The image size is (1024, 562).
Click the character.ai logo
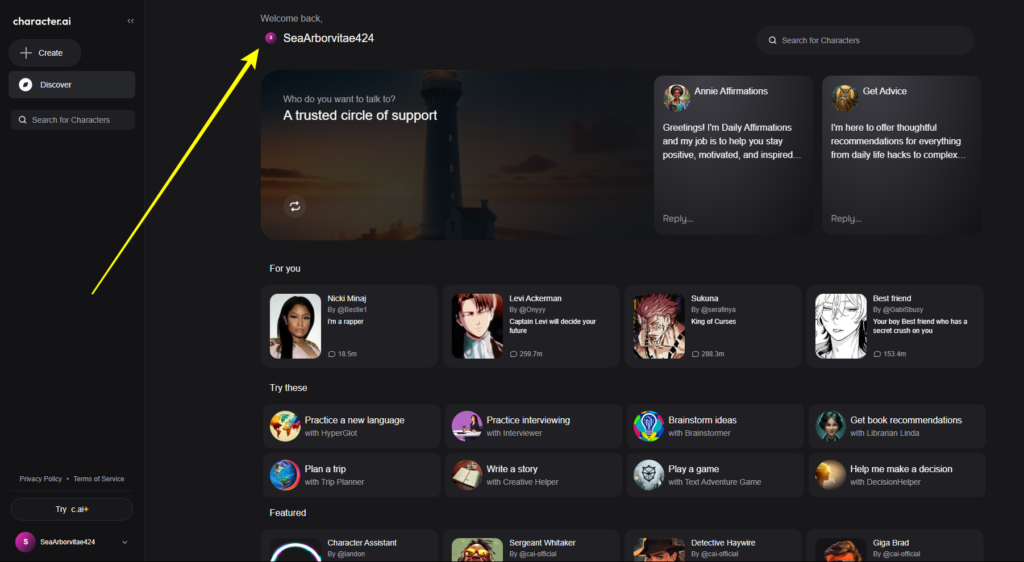tap(42, 21)
